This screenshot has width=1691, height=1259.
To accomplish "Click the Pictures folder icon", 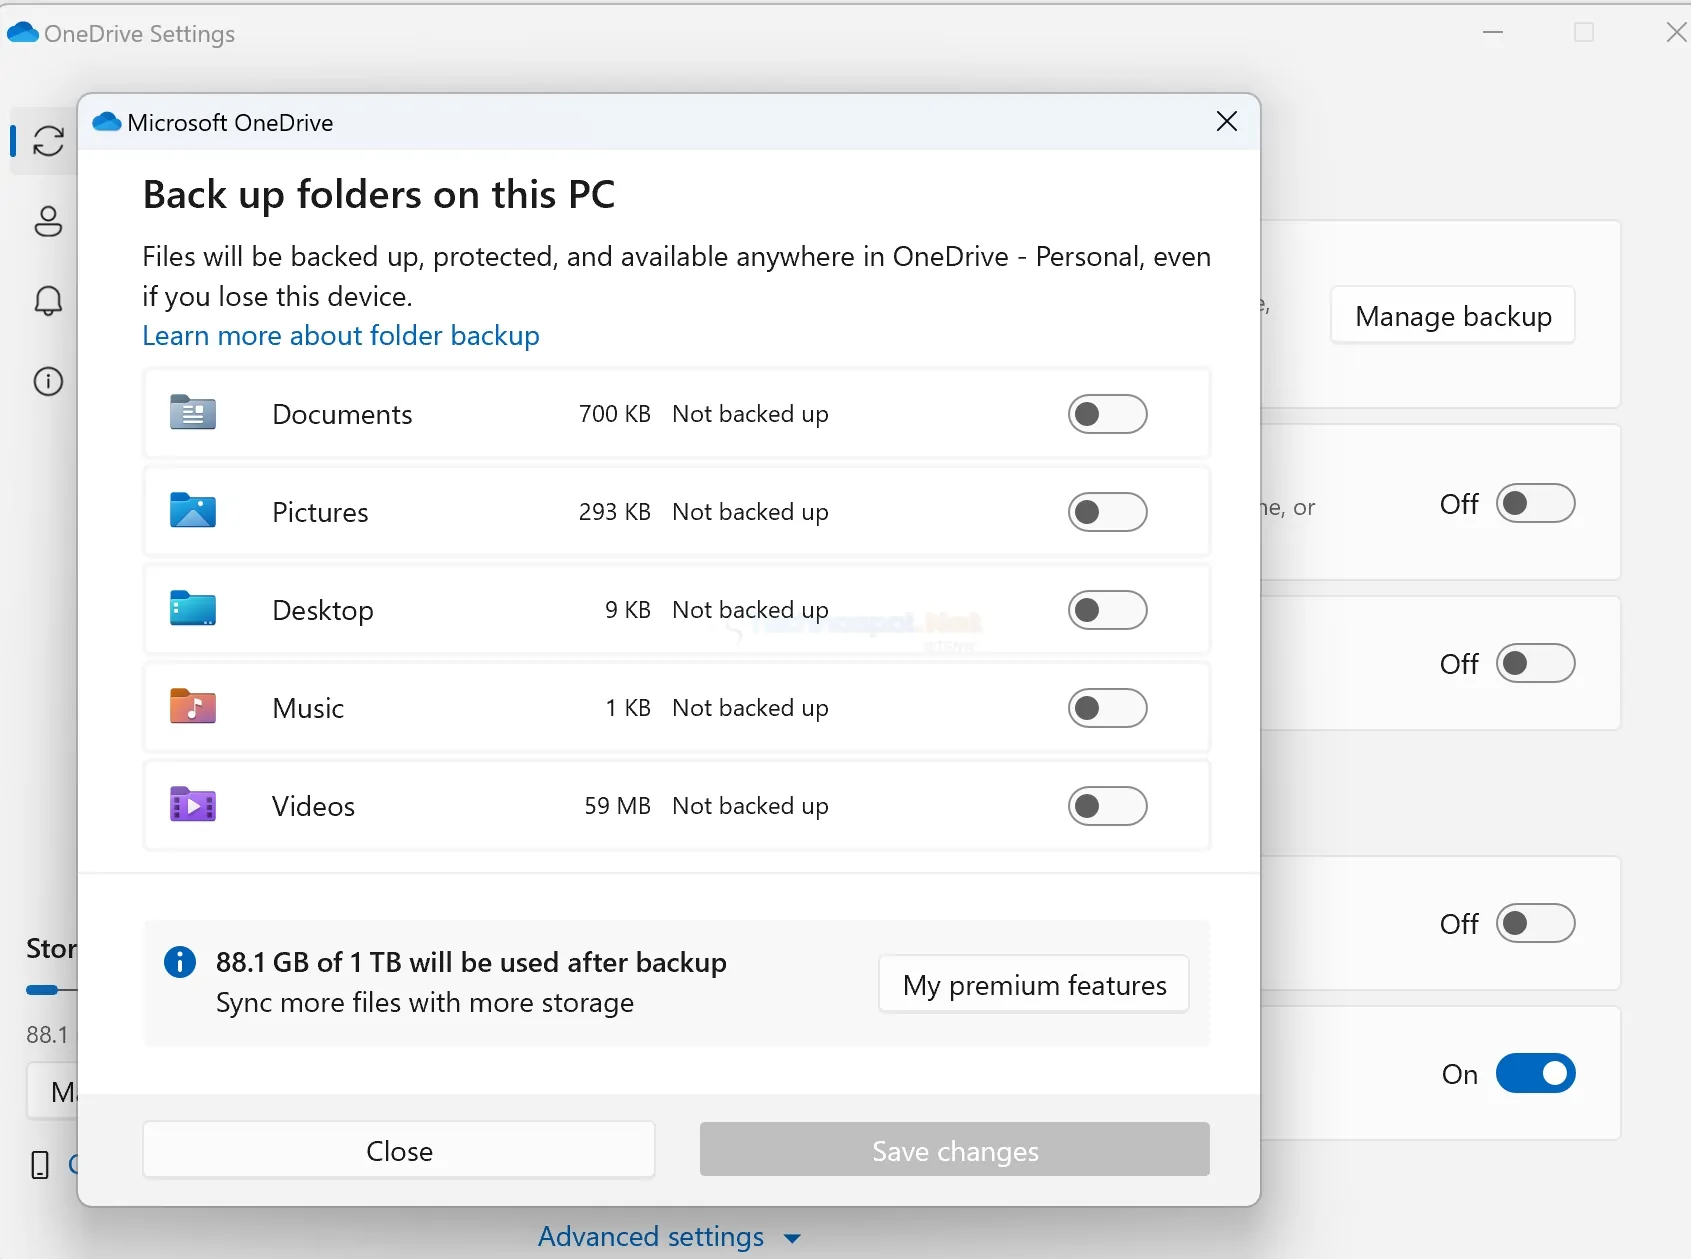I will pyautogui.click(x=193, y=510).
